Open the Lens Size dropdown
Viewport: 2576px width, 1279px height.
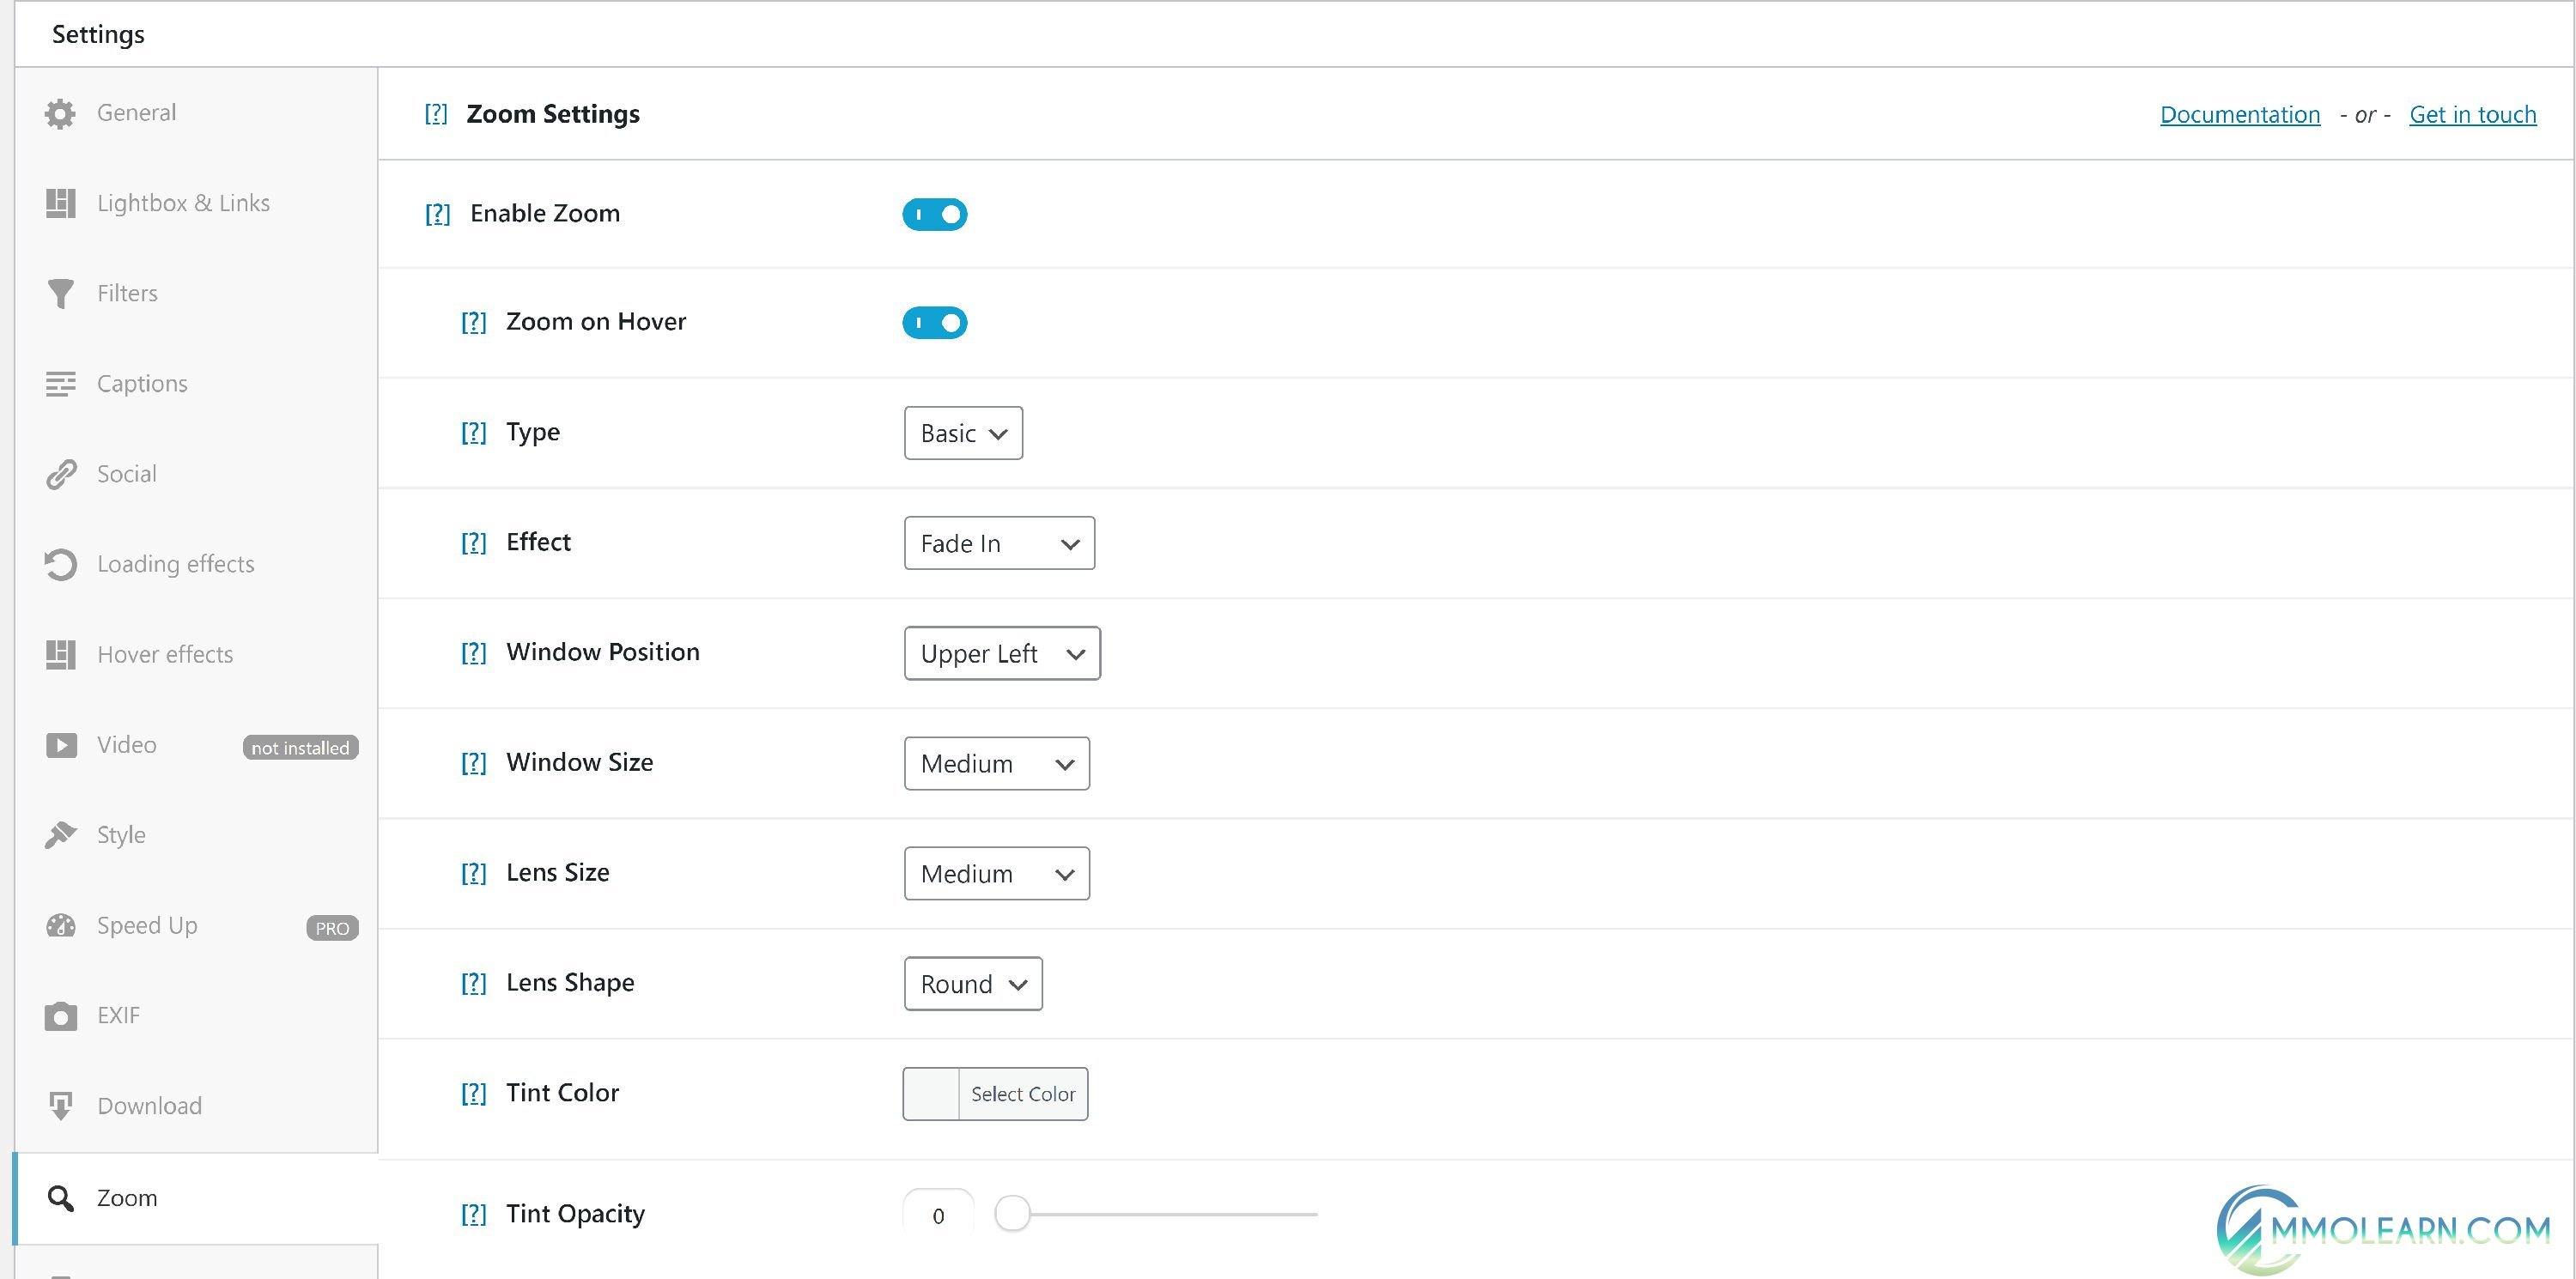[x=996, y=873]
